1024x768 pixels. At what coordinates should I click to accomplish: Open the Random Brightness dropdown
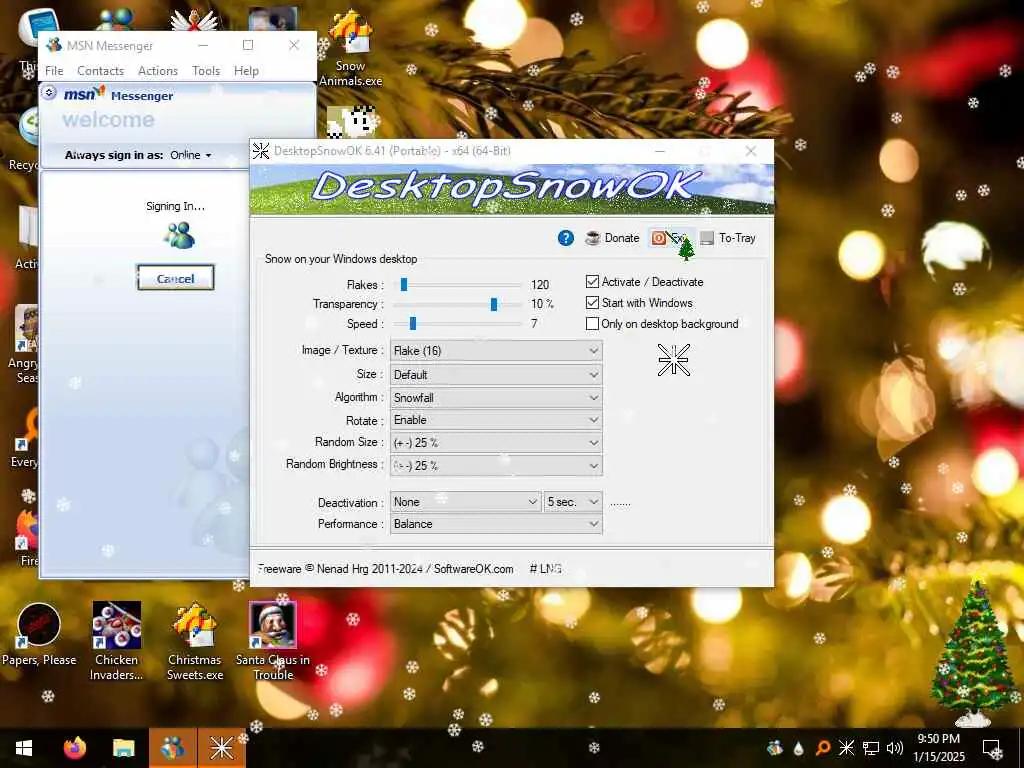[496, 466]
